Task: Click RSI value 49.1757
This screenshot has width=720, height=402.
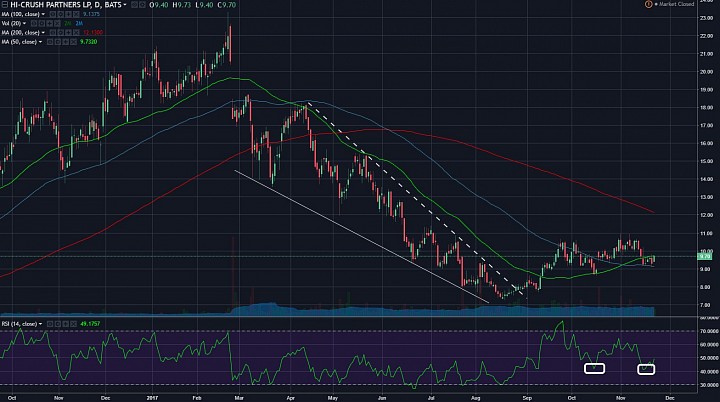Action: 90,324
